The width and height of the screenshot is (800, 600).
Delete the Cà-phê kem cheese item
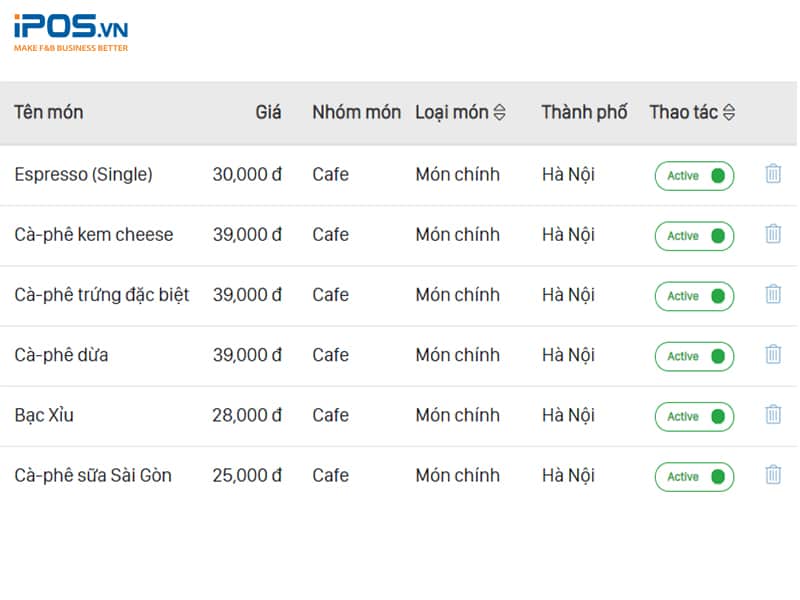click(771, 235)
